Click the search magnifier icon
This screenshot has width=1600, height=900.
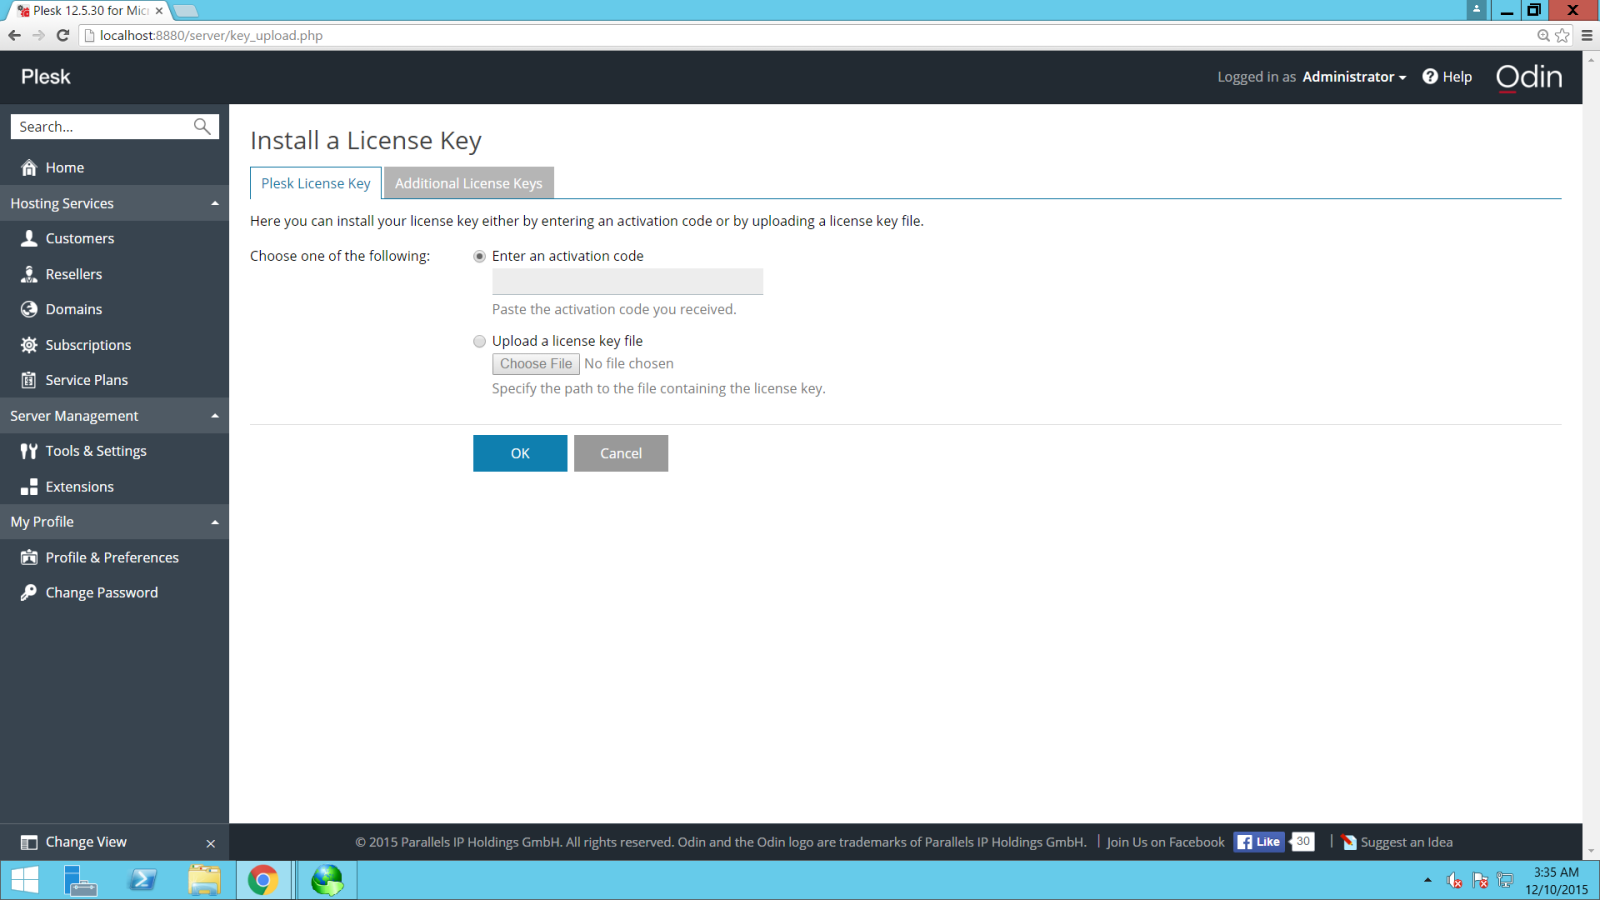[x=202, y=126]
